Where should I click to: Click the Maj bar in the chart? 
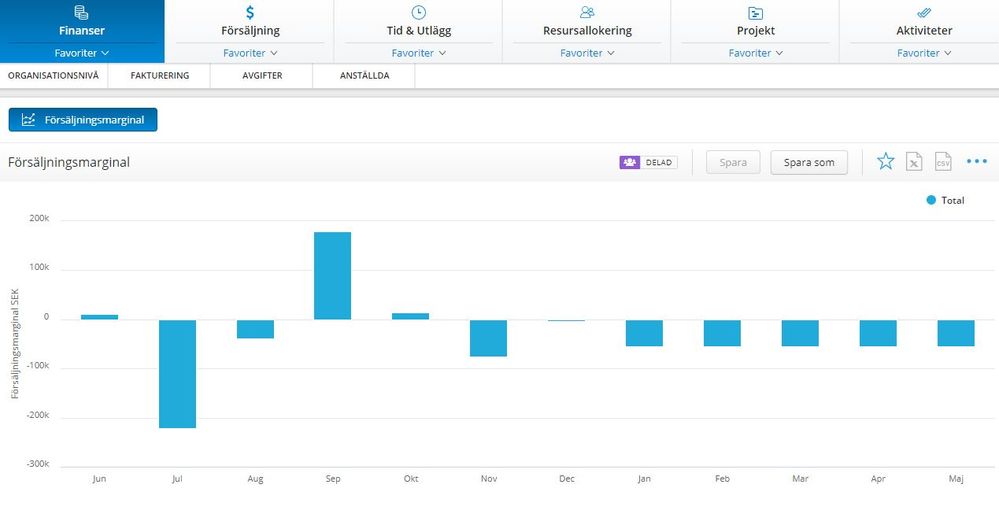click(x=956, y=333)
